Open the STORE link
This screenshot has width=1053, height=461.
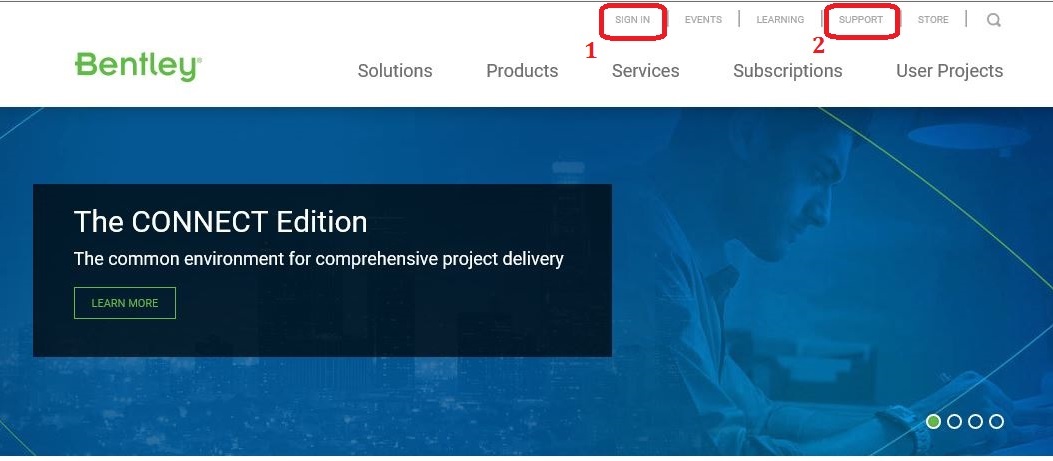click(x=933, y=19)
